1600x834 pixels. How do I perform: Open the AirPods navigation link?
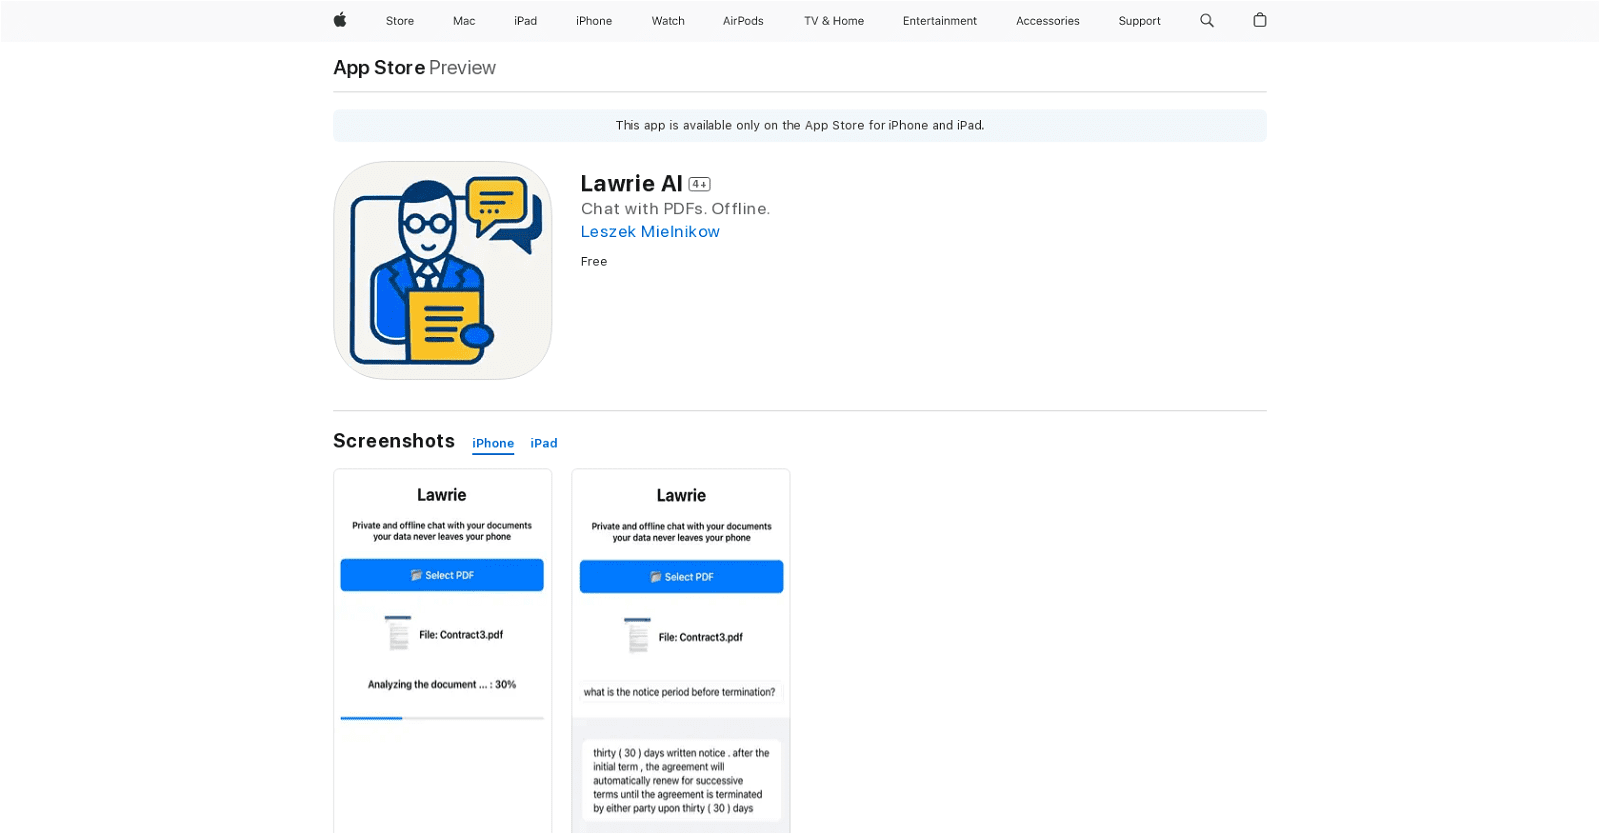[743, 21]
